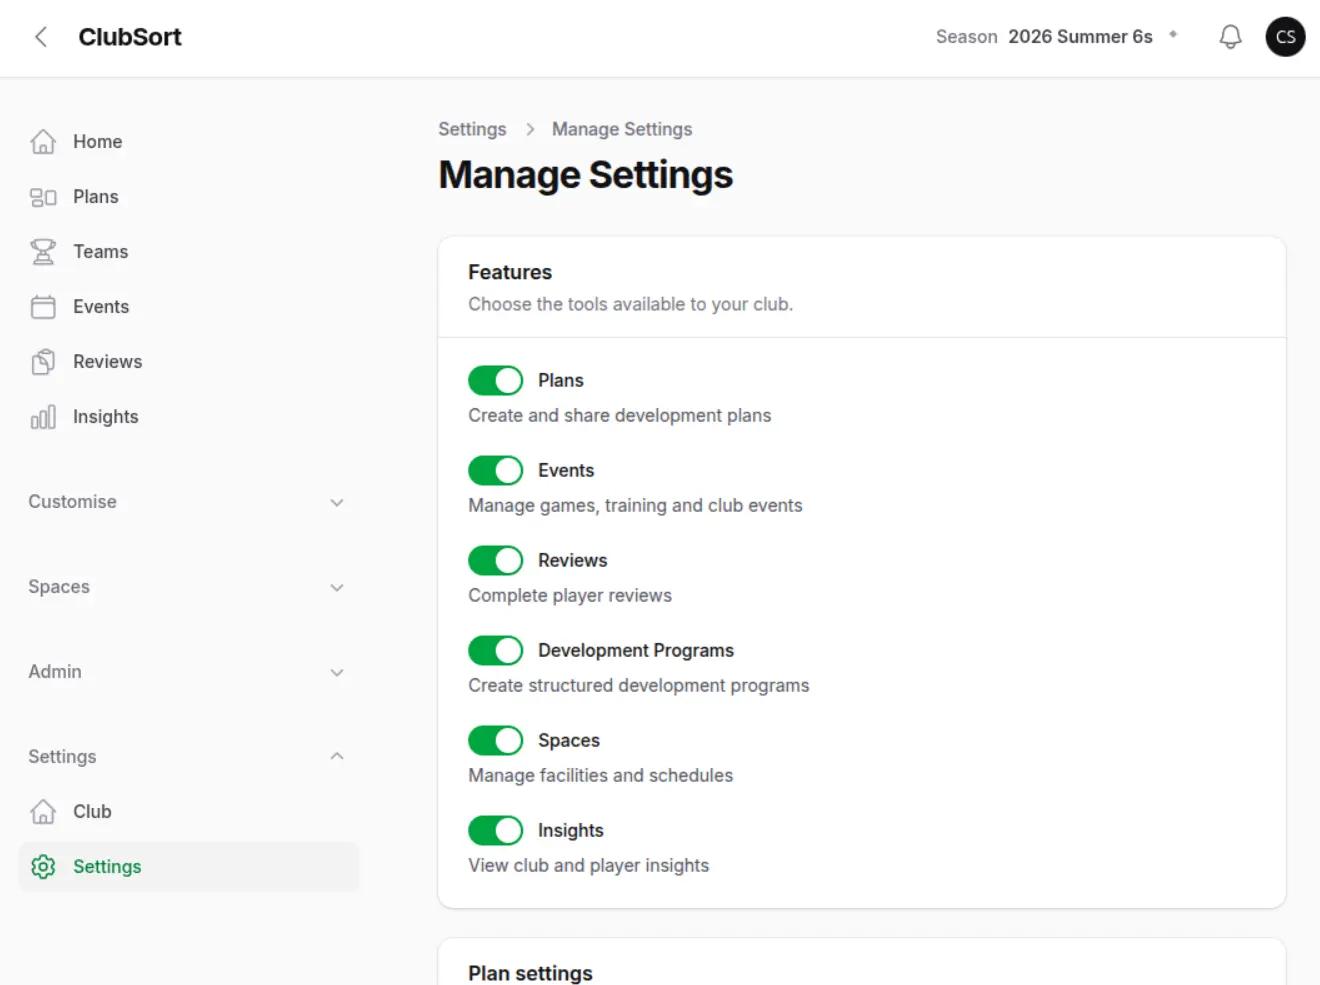The width and height of the screenshot is (1320, 985).
Task: Turn off the Insights feature toggle
Action: point(496,830)
